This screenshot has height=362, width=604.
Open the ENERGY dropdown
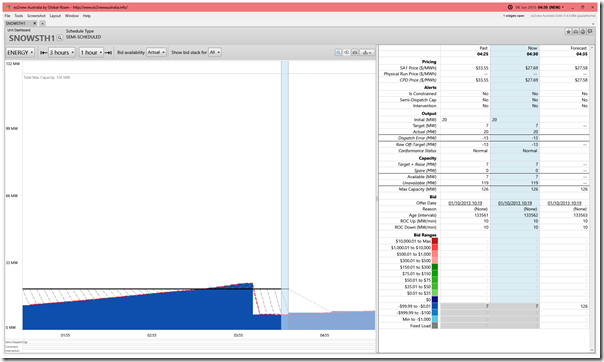pos(20,52)
